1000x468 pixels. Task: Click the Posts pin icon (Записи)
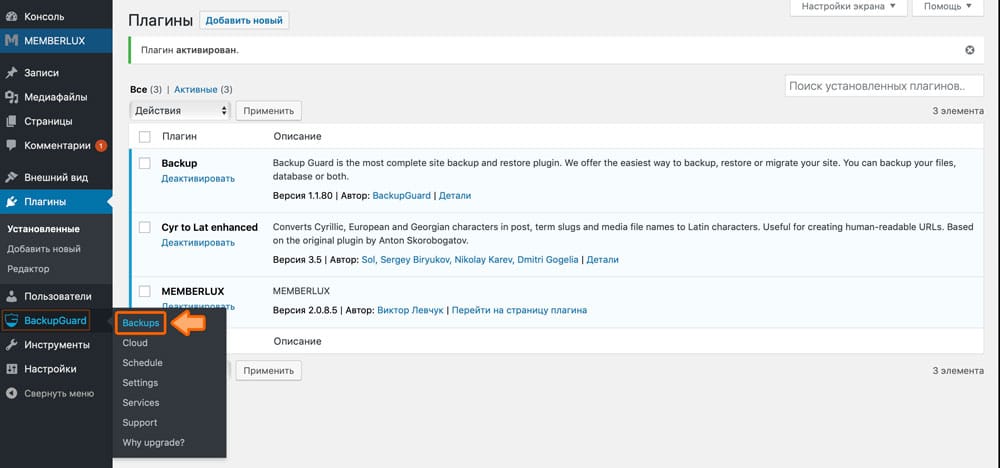pos(11,73)
